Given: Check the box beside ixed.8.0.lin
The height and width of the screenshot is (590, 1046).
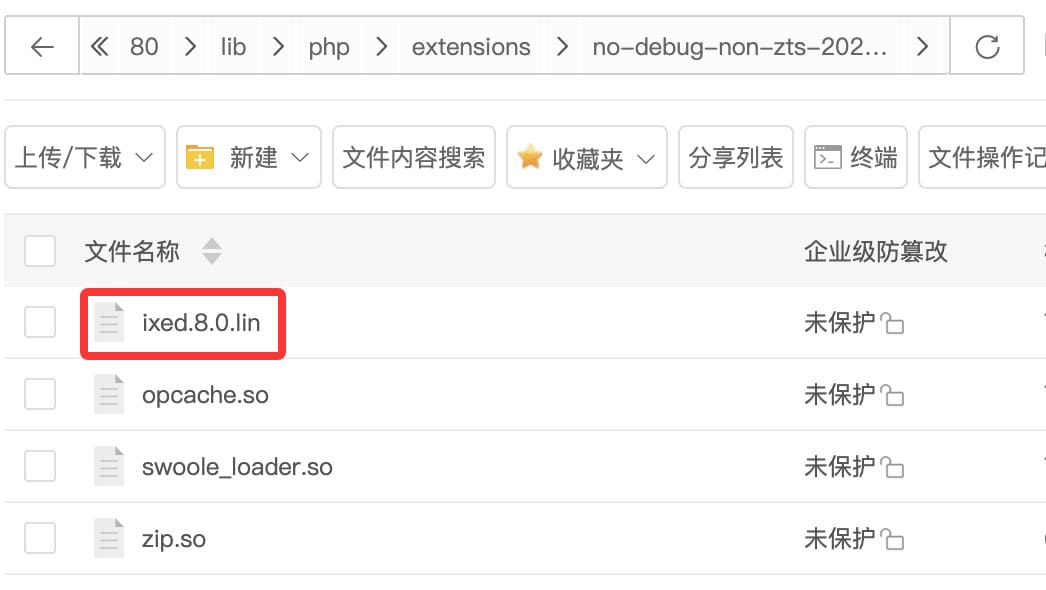Looking at the screenshot, I should click(40, 323).
